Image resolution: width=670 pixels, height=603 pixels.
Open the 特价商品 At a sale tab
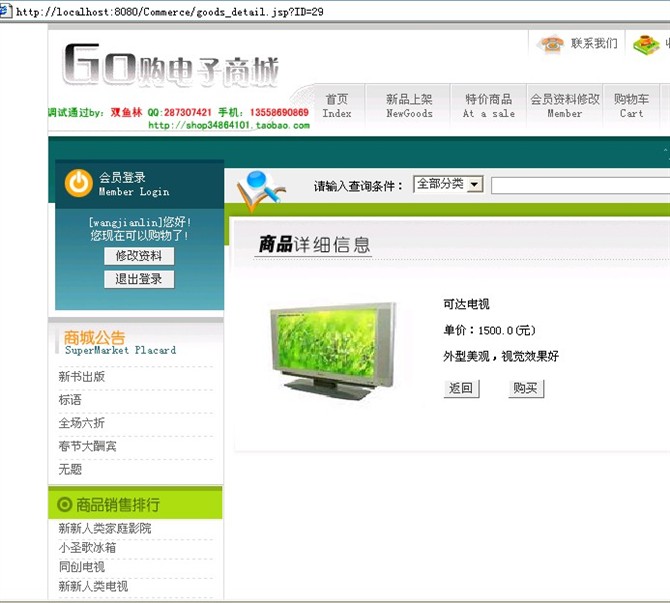click(488, 106)
